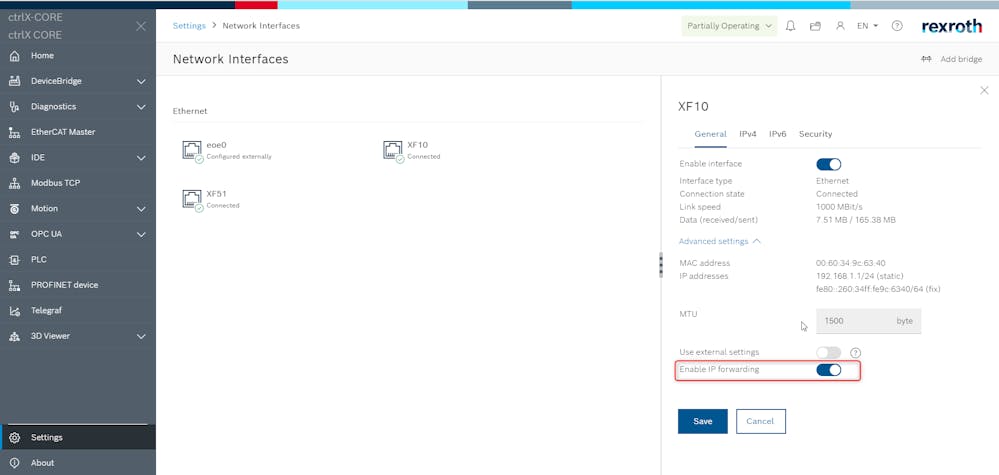Toggle the Use external settings switch
This screenshot has width=999, height=475.
(828, 352)
